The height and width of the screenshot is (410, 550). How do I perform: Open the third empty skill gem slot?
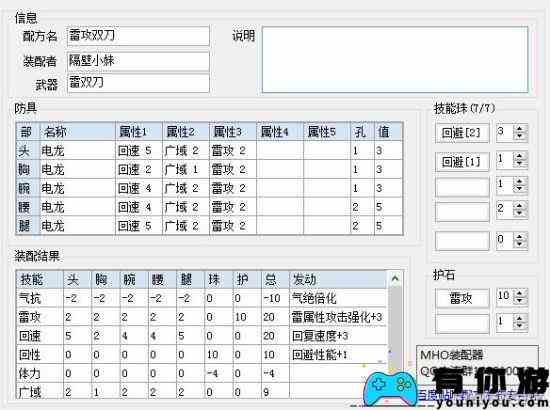462,187
